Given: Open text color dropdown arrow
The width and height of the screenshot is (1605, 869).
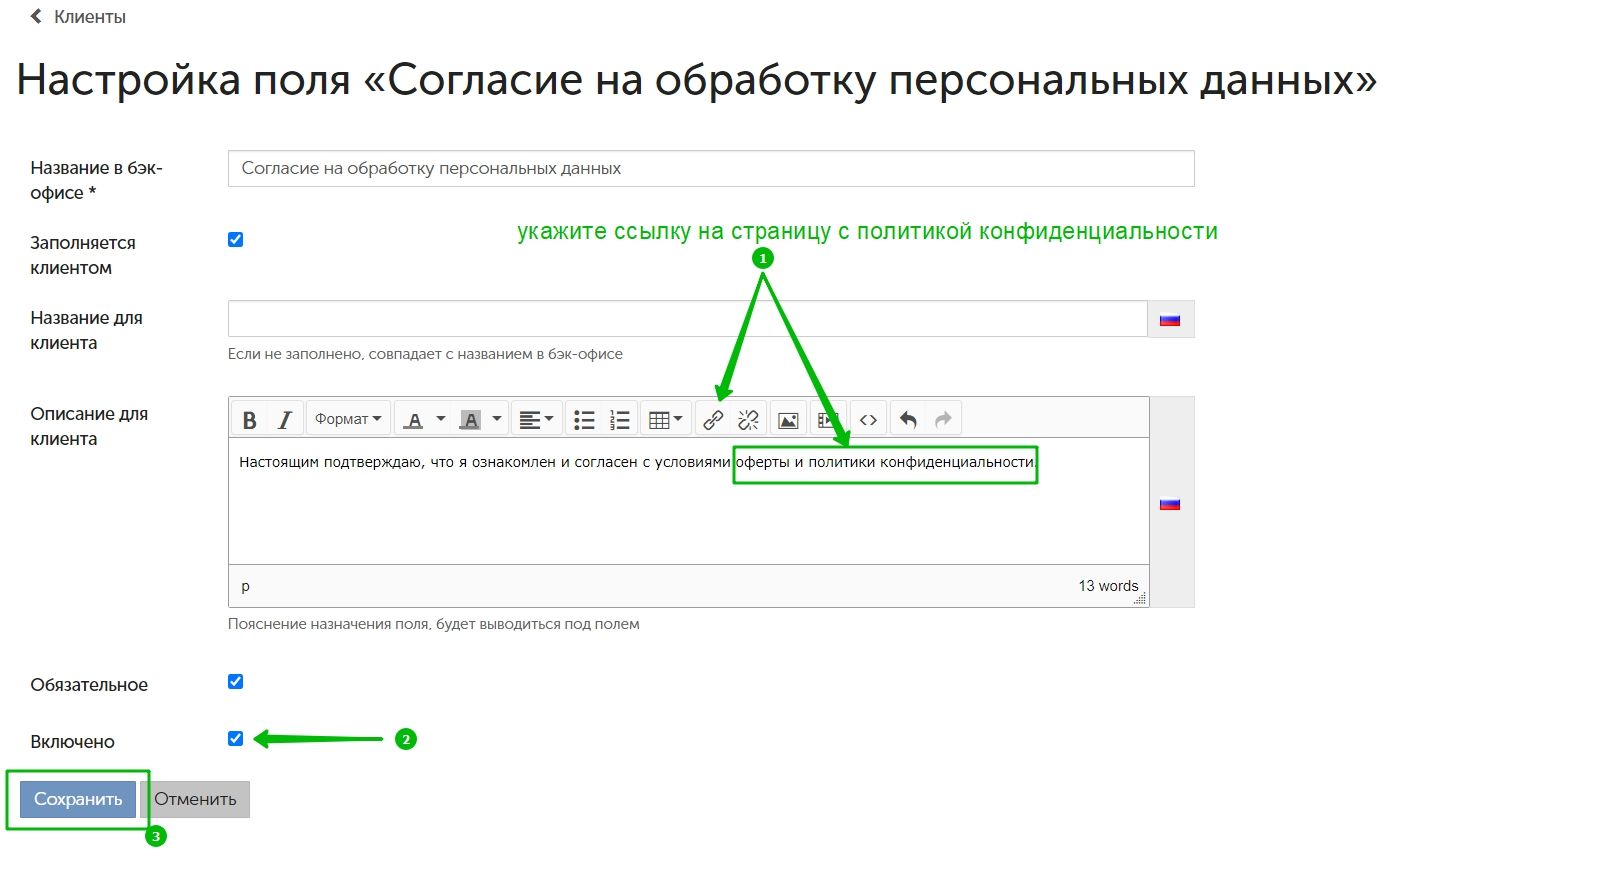Looking at the screenshot, I should click(441, 419).
